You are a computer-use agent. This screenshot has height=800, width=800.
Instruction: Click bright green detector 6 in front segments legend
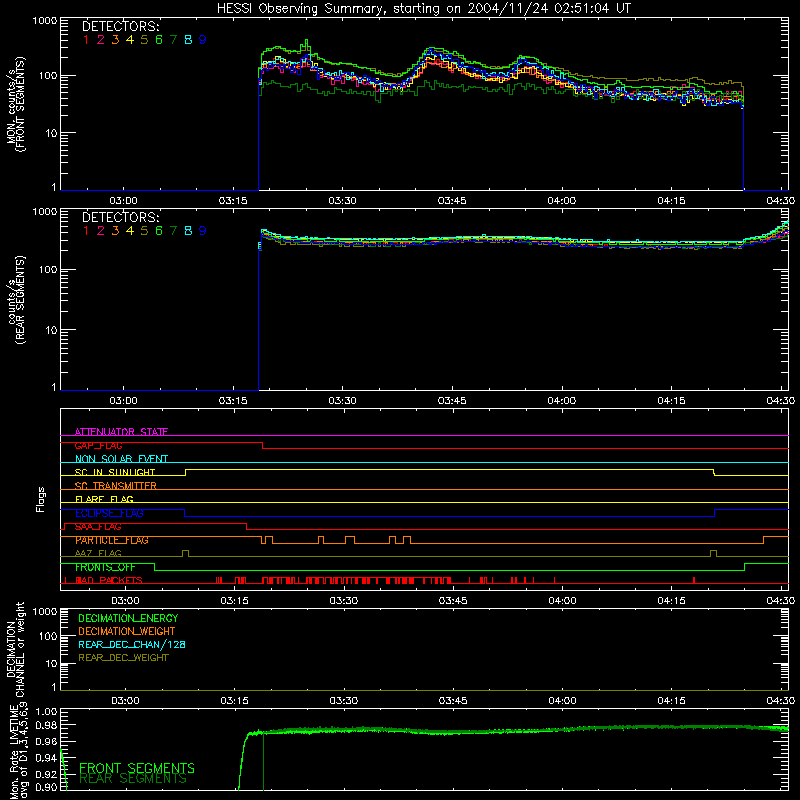point(159,40)
